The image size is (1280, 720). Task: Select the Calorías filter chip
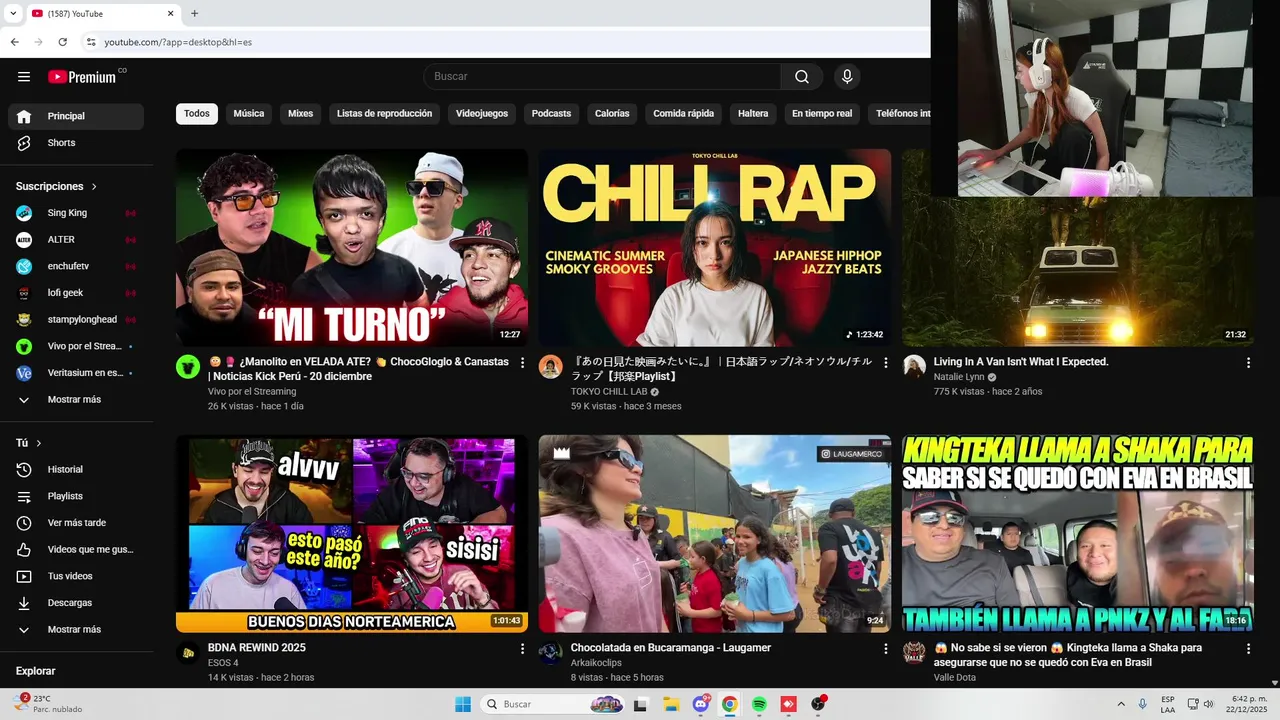(612, 114)
